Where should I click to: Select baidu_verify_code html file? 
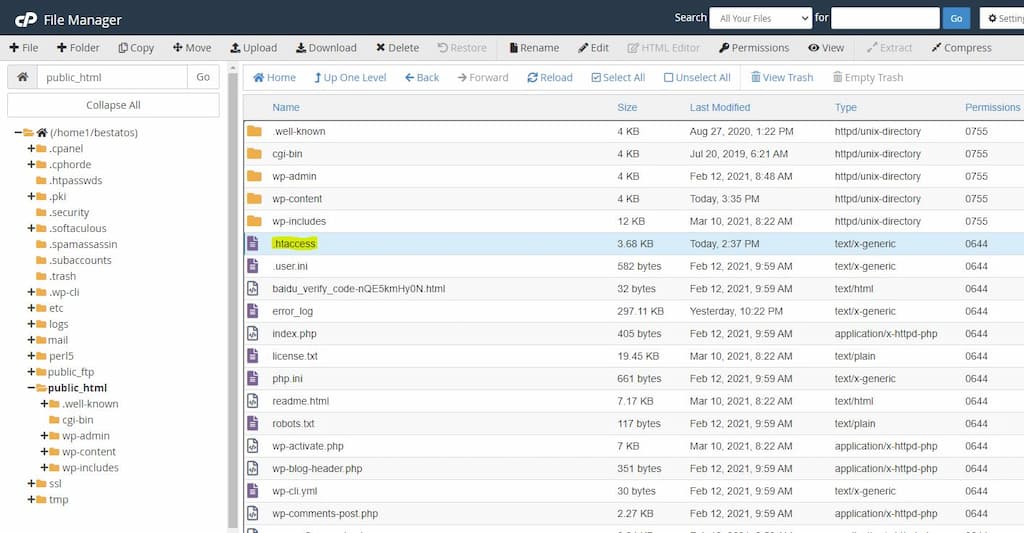[x=359, y=289]
